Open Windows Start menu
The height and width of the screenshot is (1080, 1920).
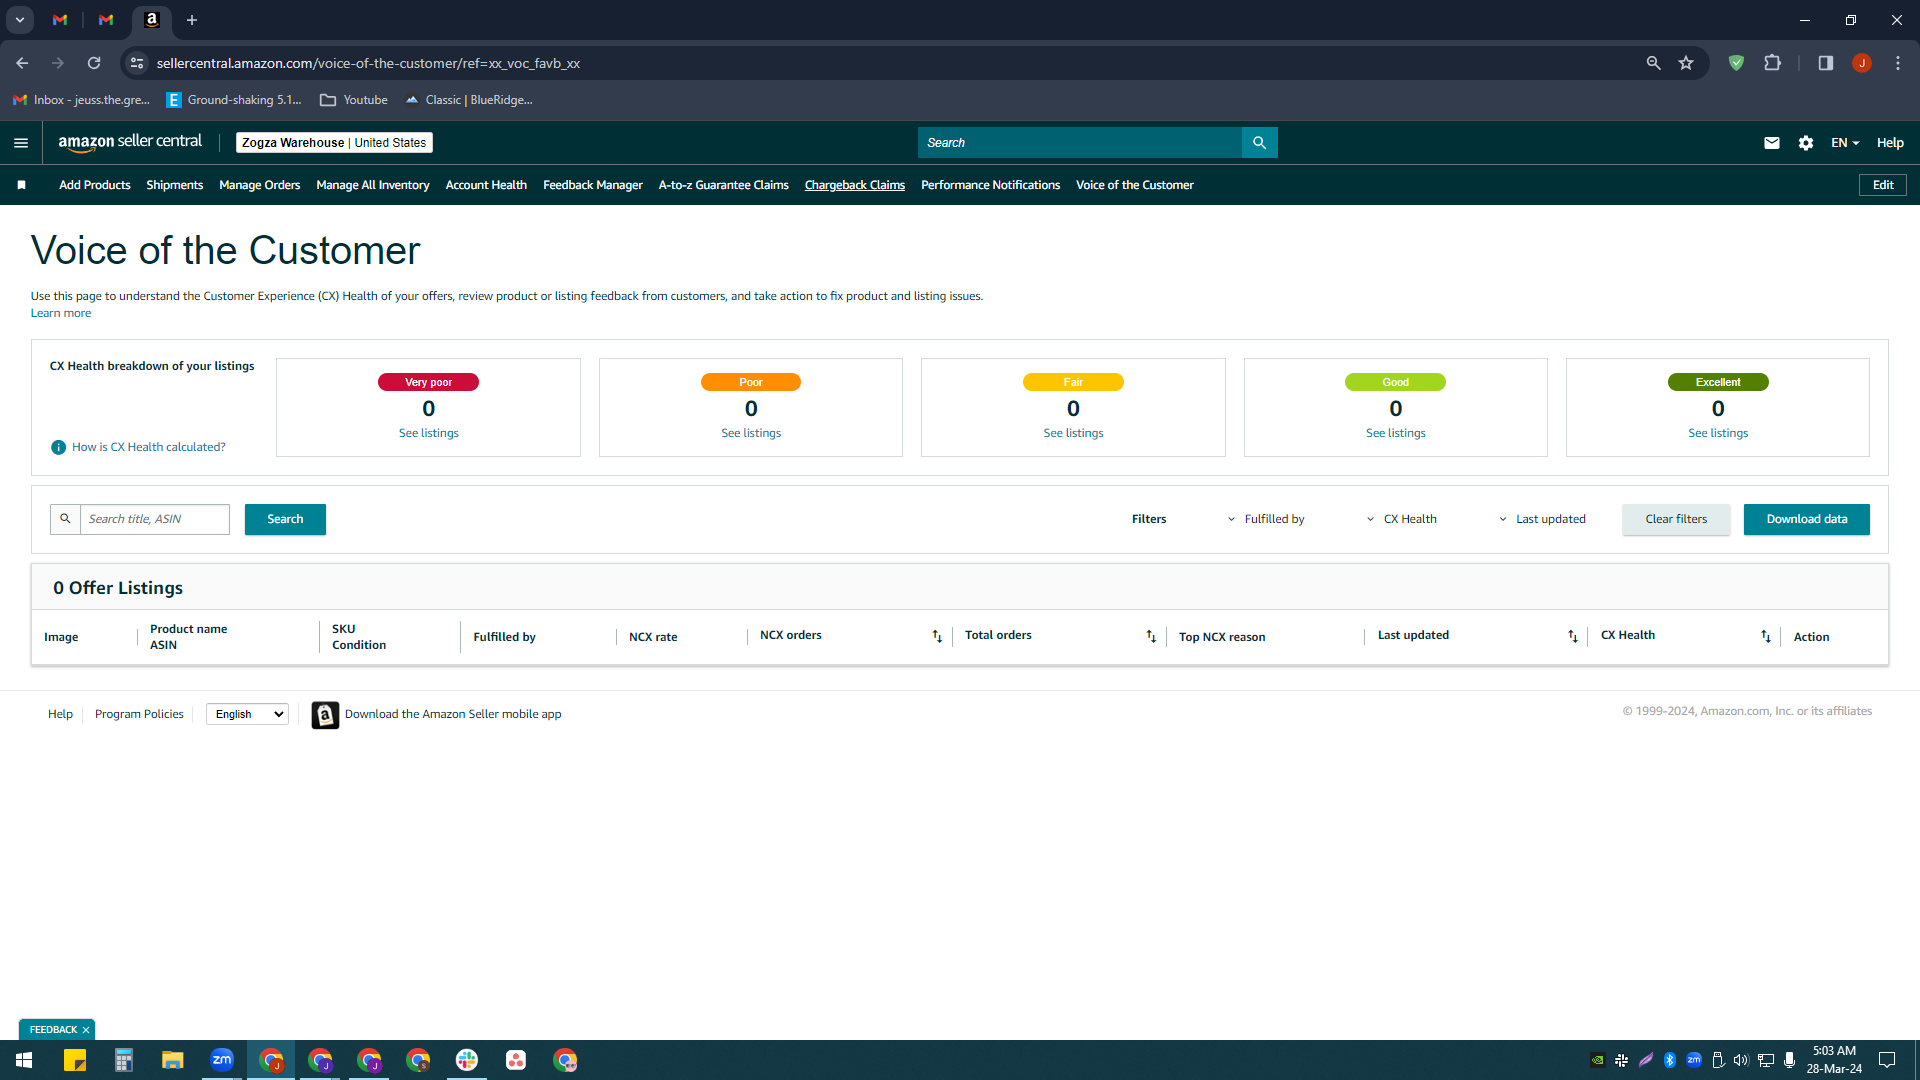click(x=24, y=1060)
